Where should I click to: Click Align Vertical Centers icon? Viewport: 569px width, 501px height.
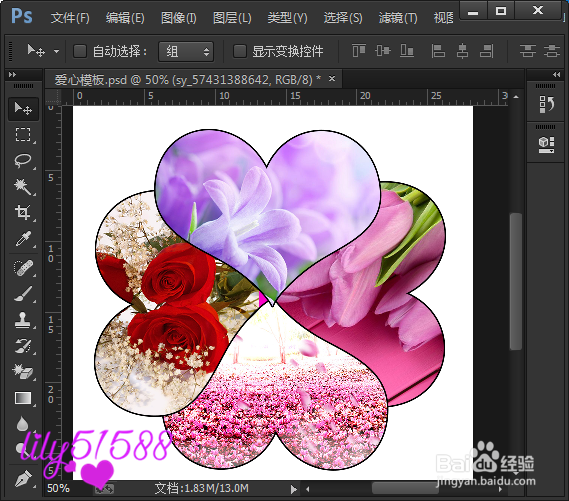(383, 51)
